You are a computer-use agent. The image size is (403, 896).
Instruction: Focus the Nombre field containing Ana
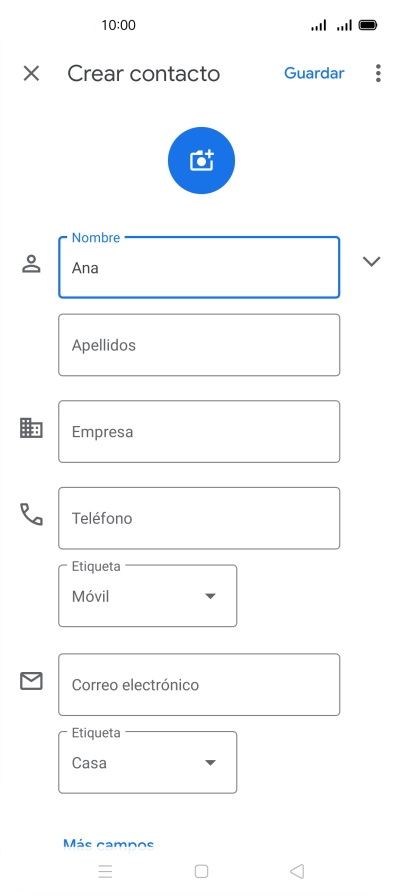[199, 267]
